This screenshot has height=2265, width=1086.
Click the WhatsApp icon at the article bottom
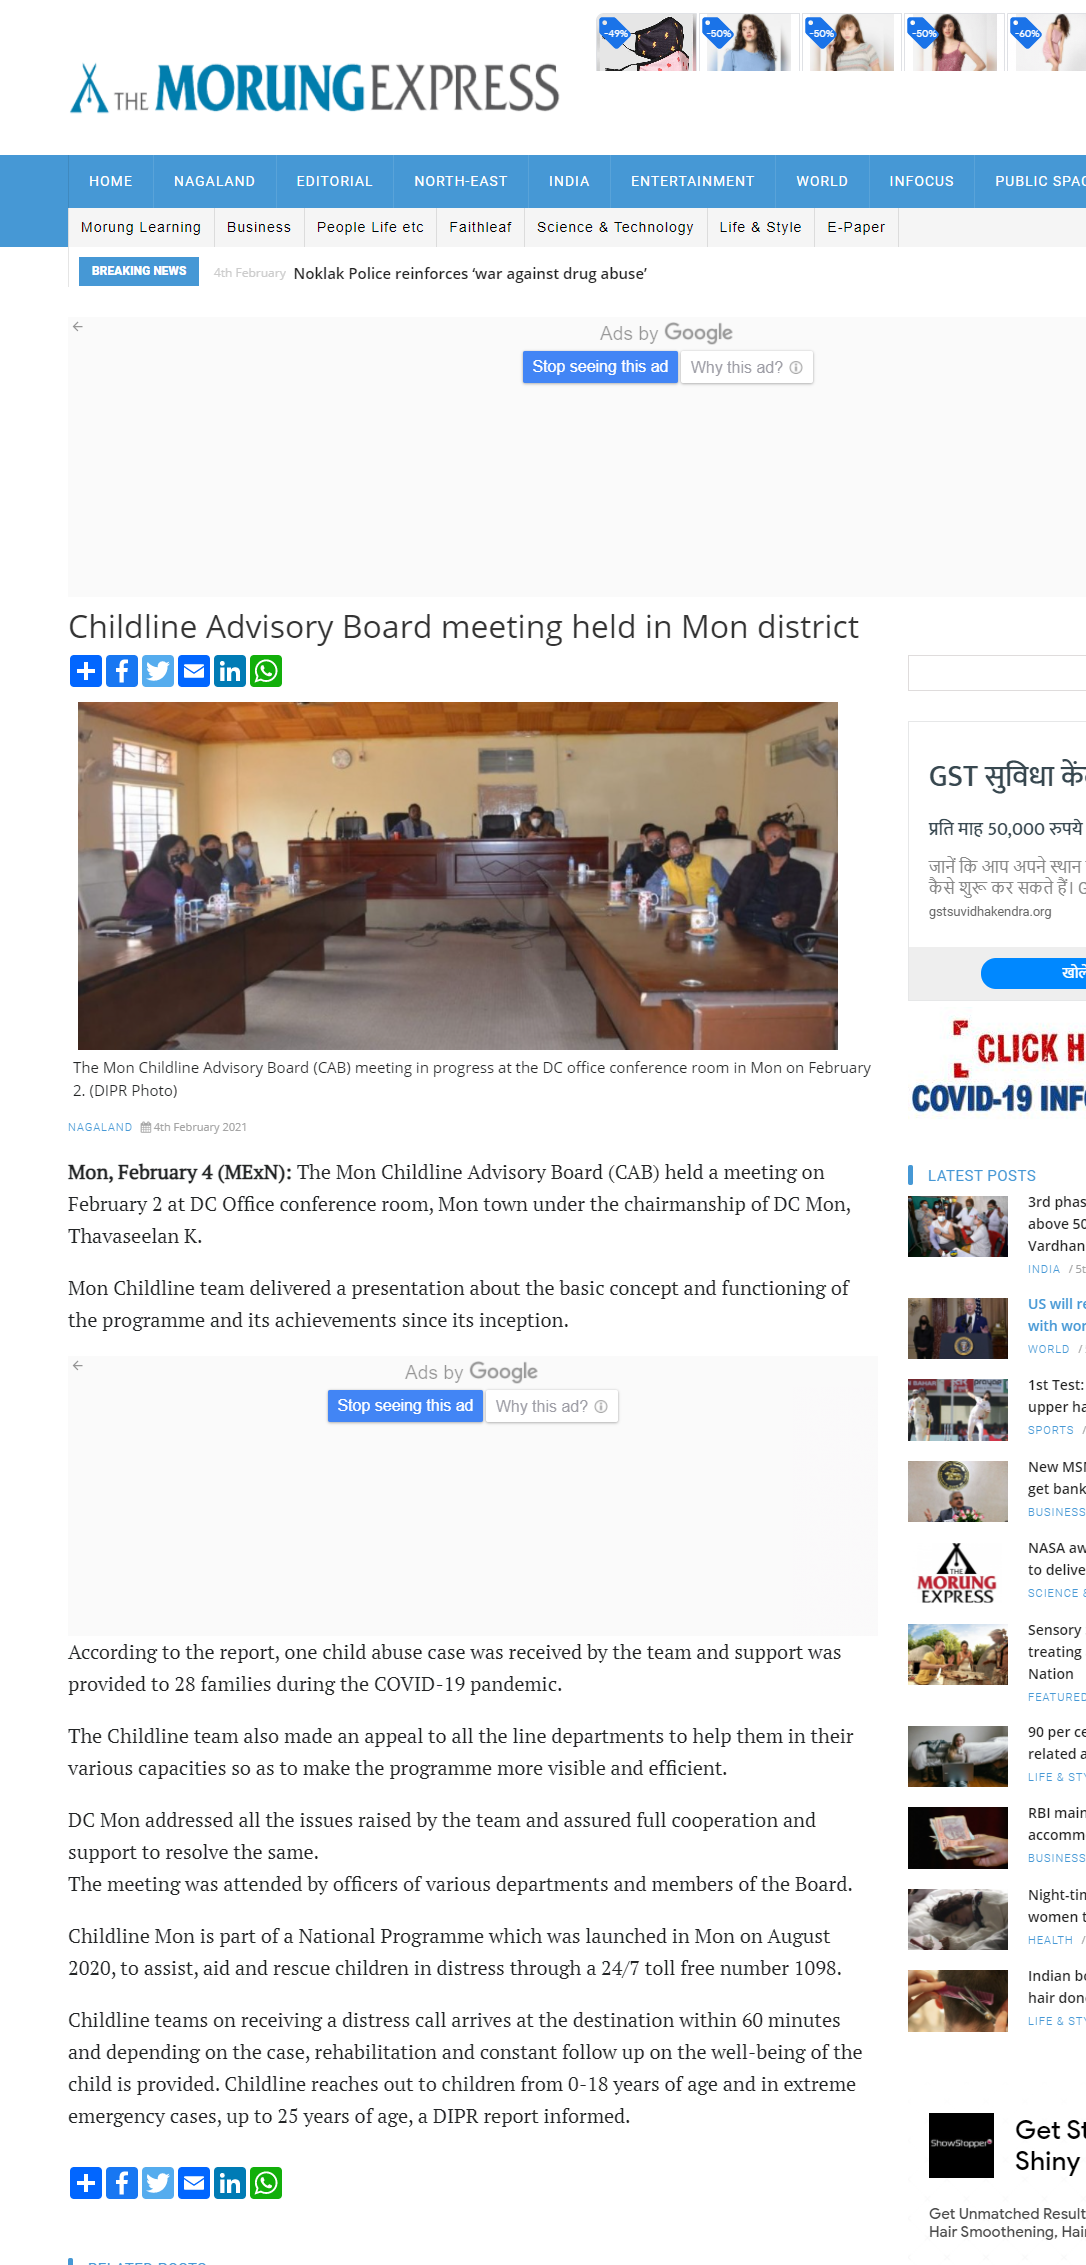[x=266, y=2182]
